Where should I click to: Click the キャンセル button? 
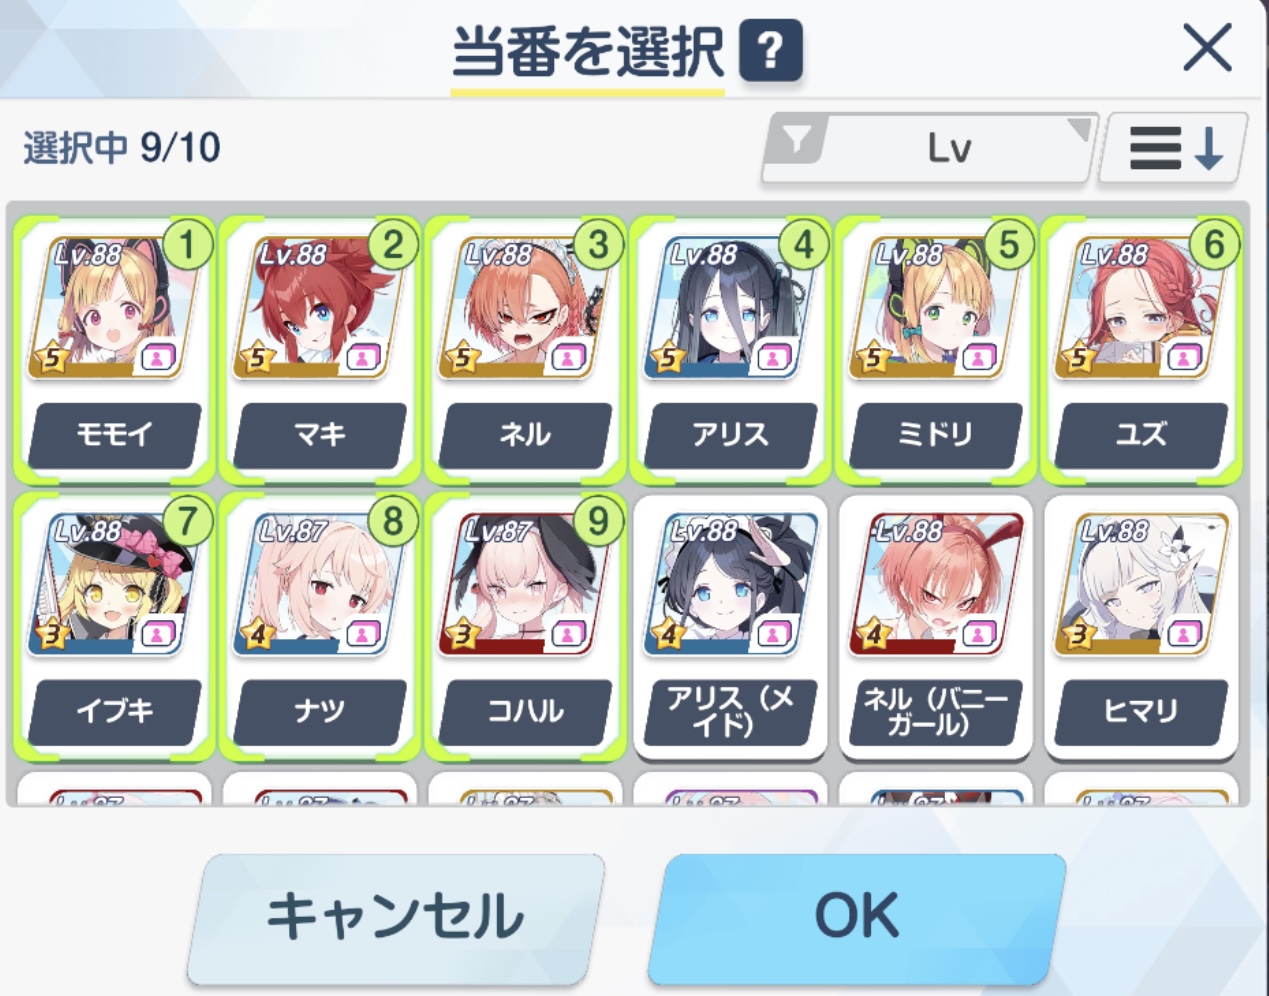pos(396,915)
